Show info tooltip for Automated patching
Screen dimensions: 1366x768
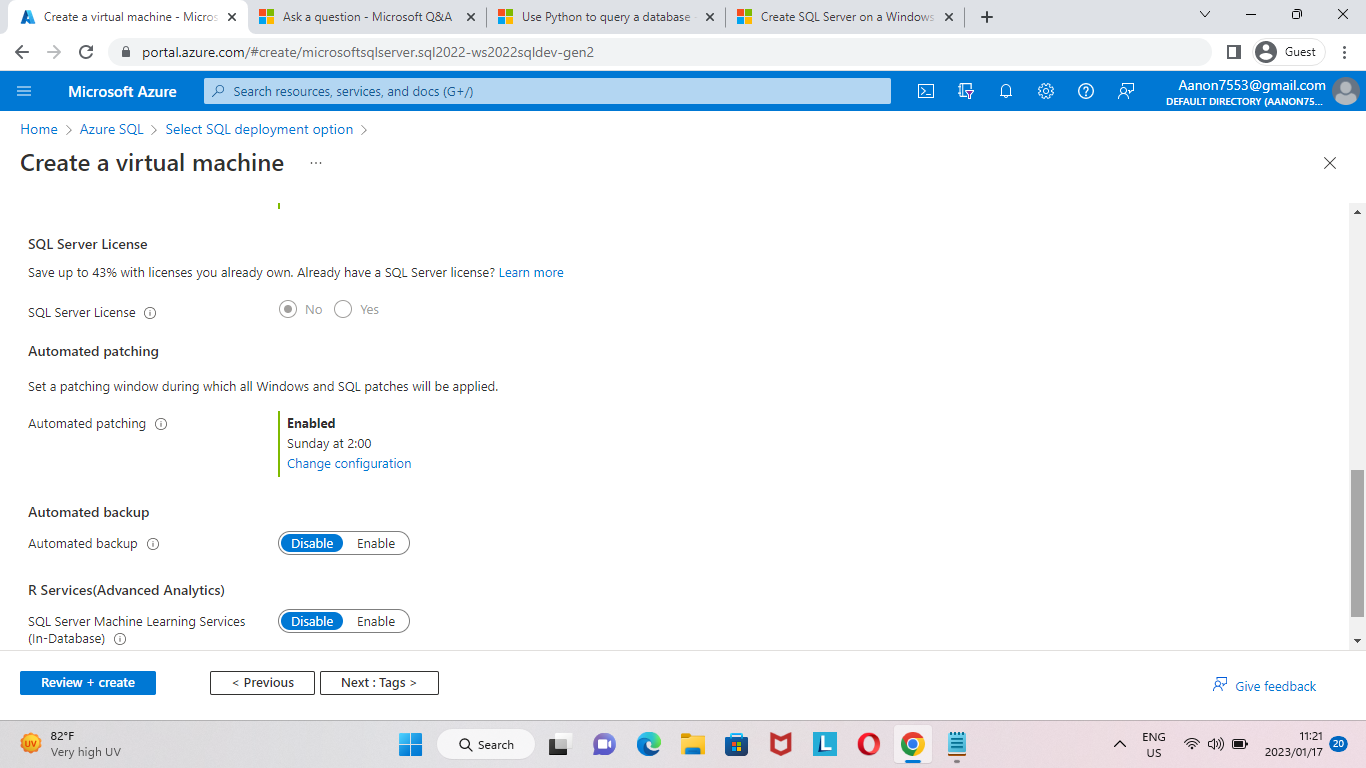click(x=161, y=424)
